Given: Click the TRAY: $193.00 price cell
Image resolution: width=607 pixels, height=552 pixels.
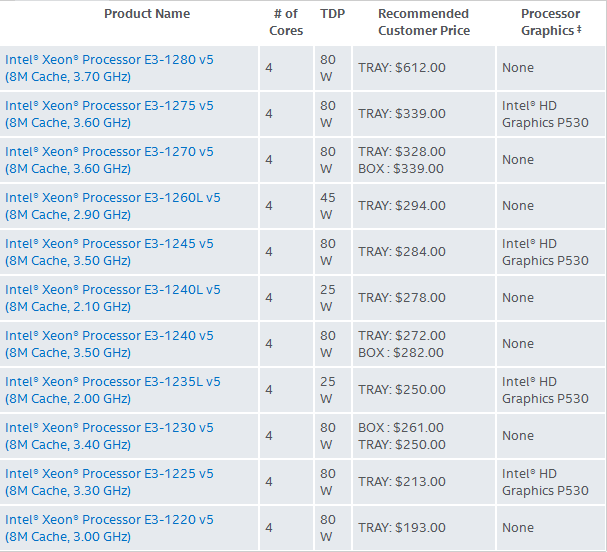Looking at the screenshot, I should (402, 528).
